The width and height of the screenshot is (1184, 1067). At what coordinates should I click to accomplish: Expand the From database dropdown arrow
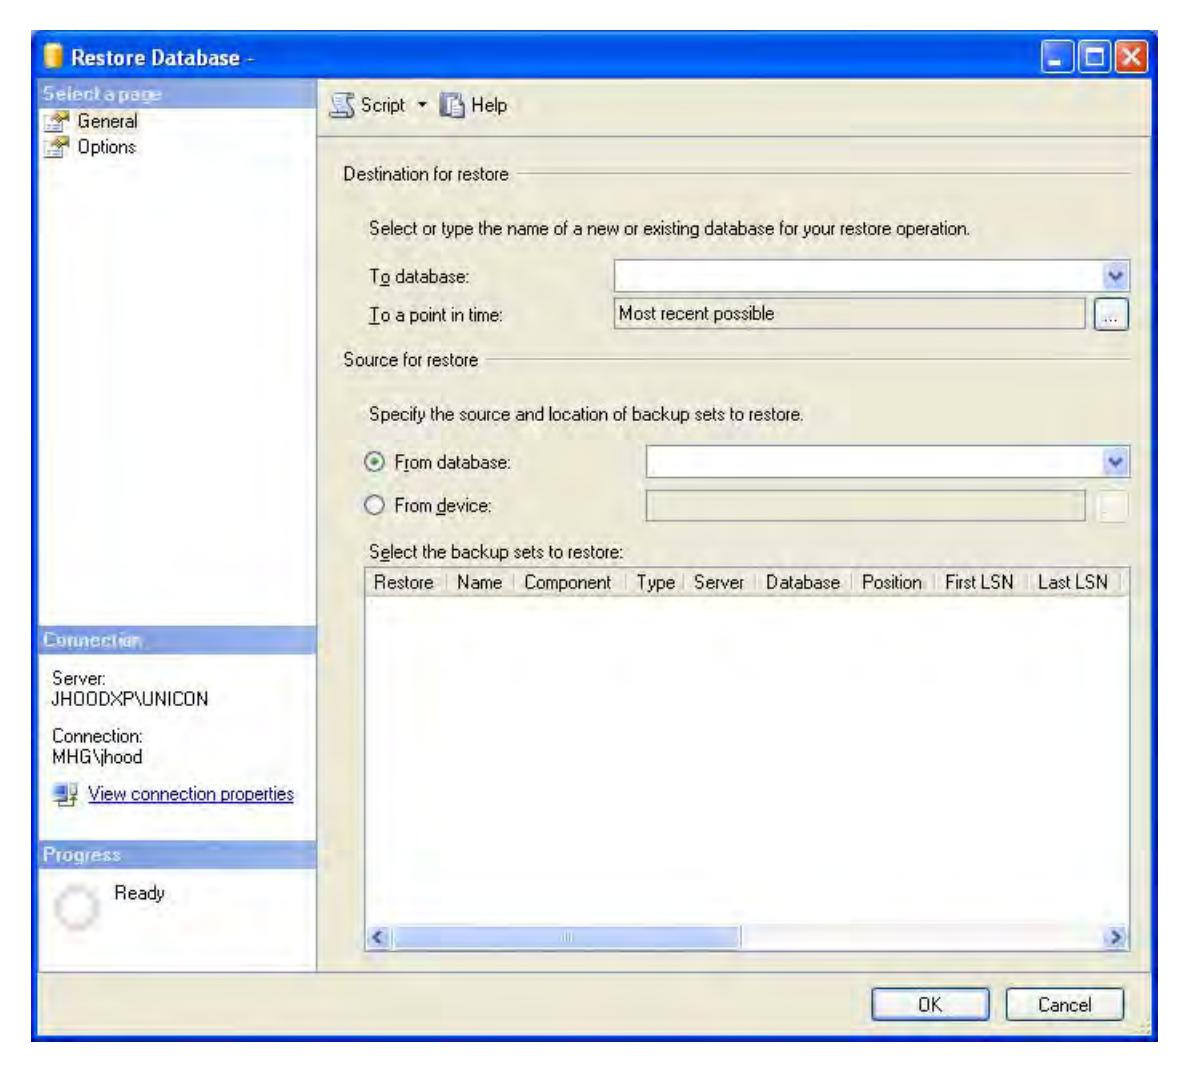click(x=1115, y=462)
